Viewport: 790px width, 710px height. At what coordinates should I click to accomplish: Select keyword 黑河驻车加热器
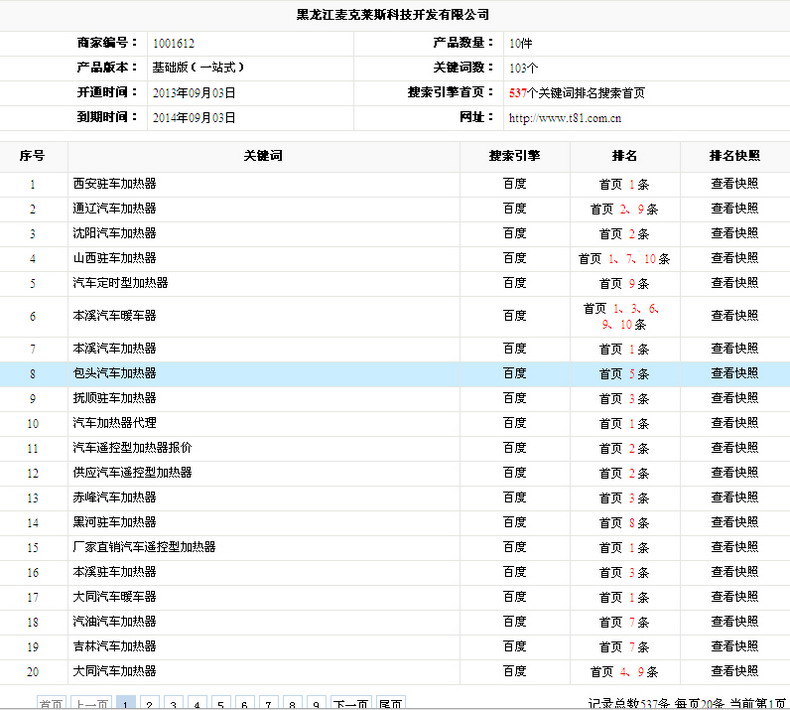[114, 522]
